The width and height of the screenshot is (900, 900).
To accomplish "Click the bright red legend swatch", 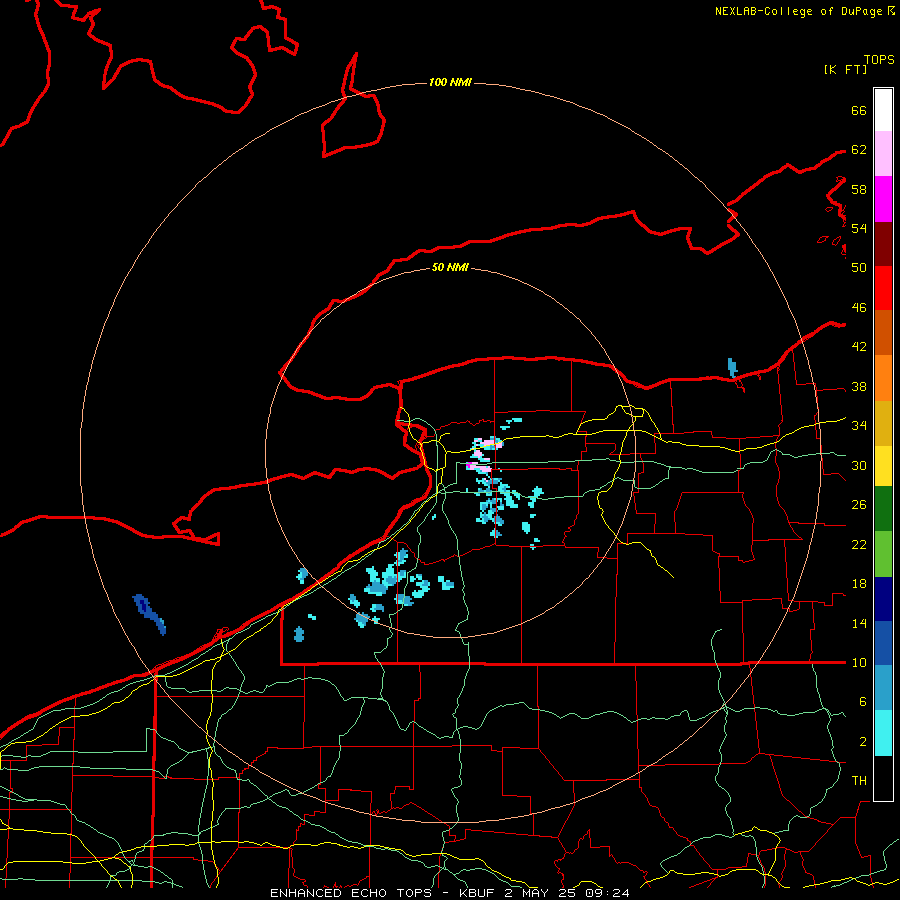I will coord(883,288).
